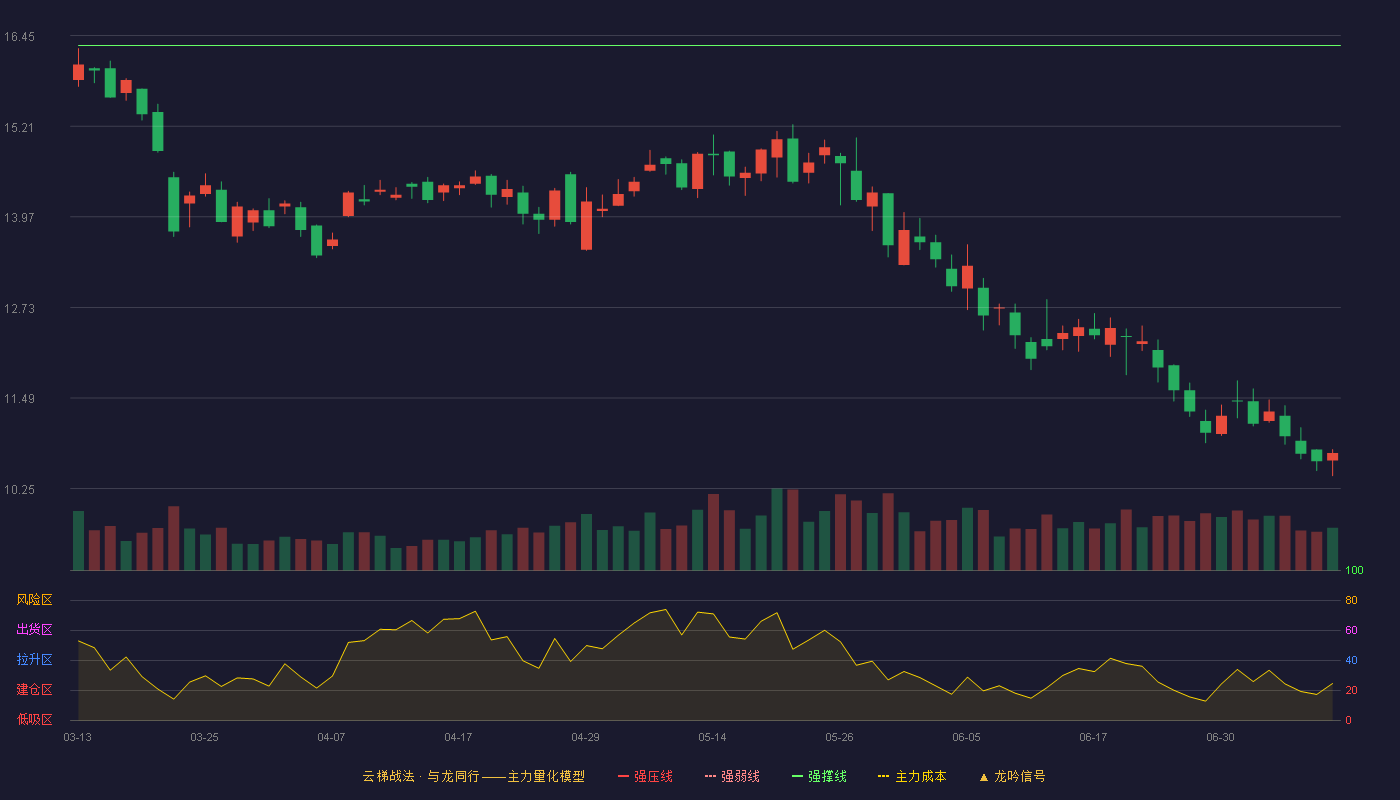Viewport: 1400px width, 800px height.
Task: Click the 05-14 date axis label
Action: point(712,737)
